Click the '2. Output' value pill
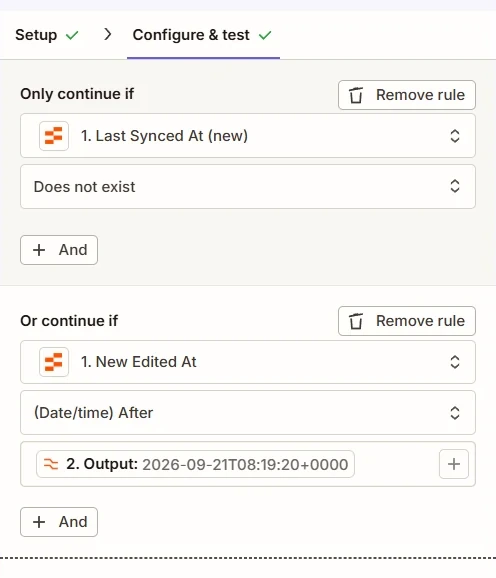This screenshot has height=578, width=496. [x=195, y=464]
